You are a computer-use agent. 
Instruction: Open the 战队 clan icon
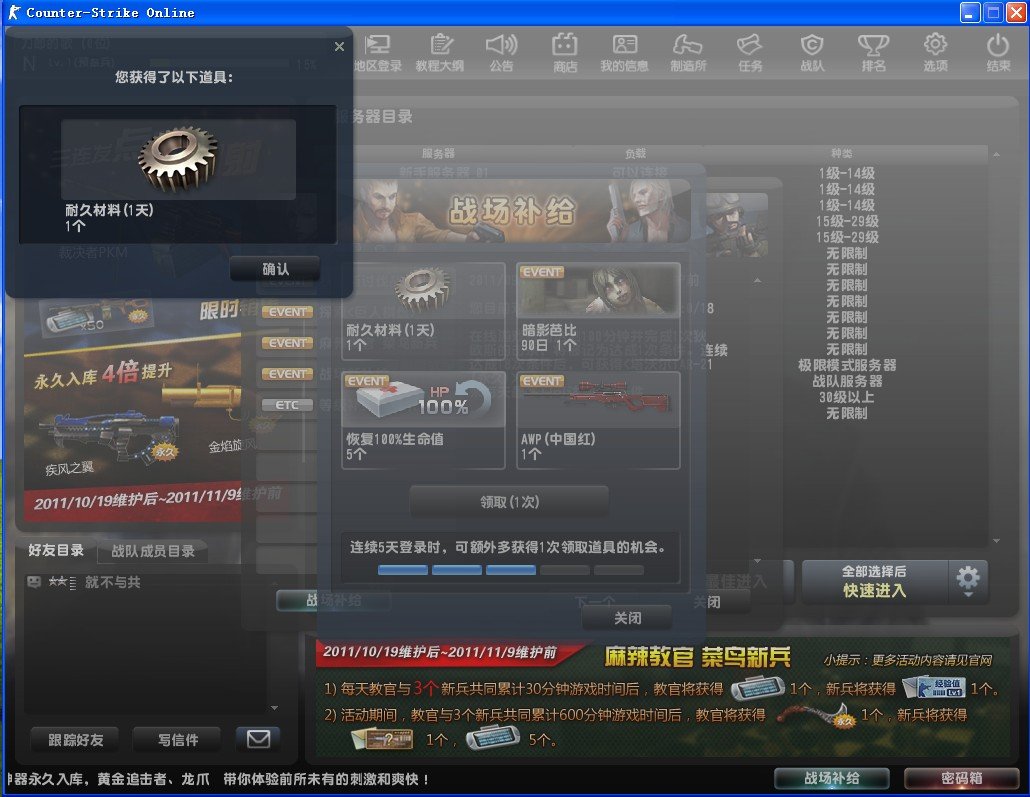[812, 53]
